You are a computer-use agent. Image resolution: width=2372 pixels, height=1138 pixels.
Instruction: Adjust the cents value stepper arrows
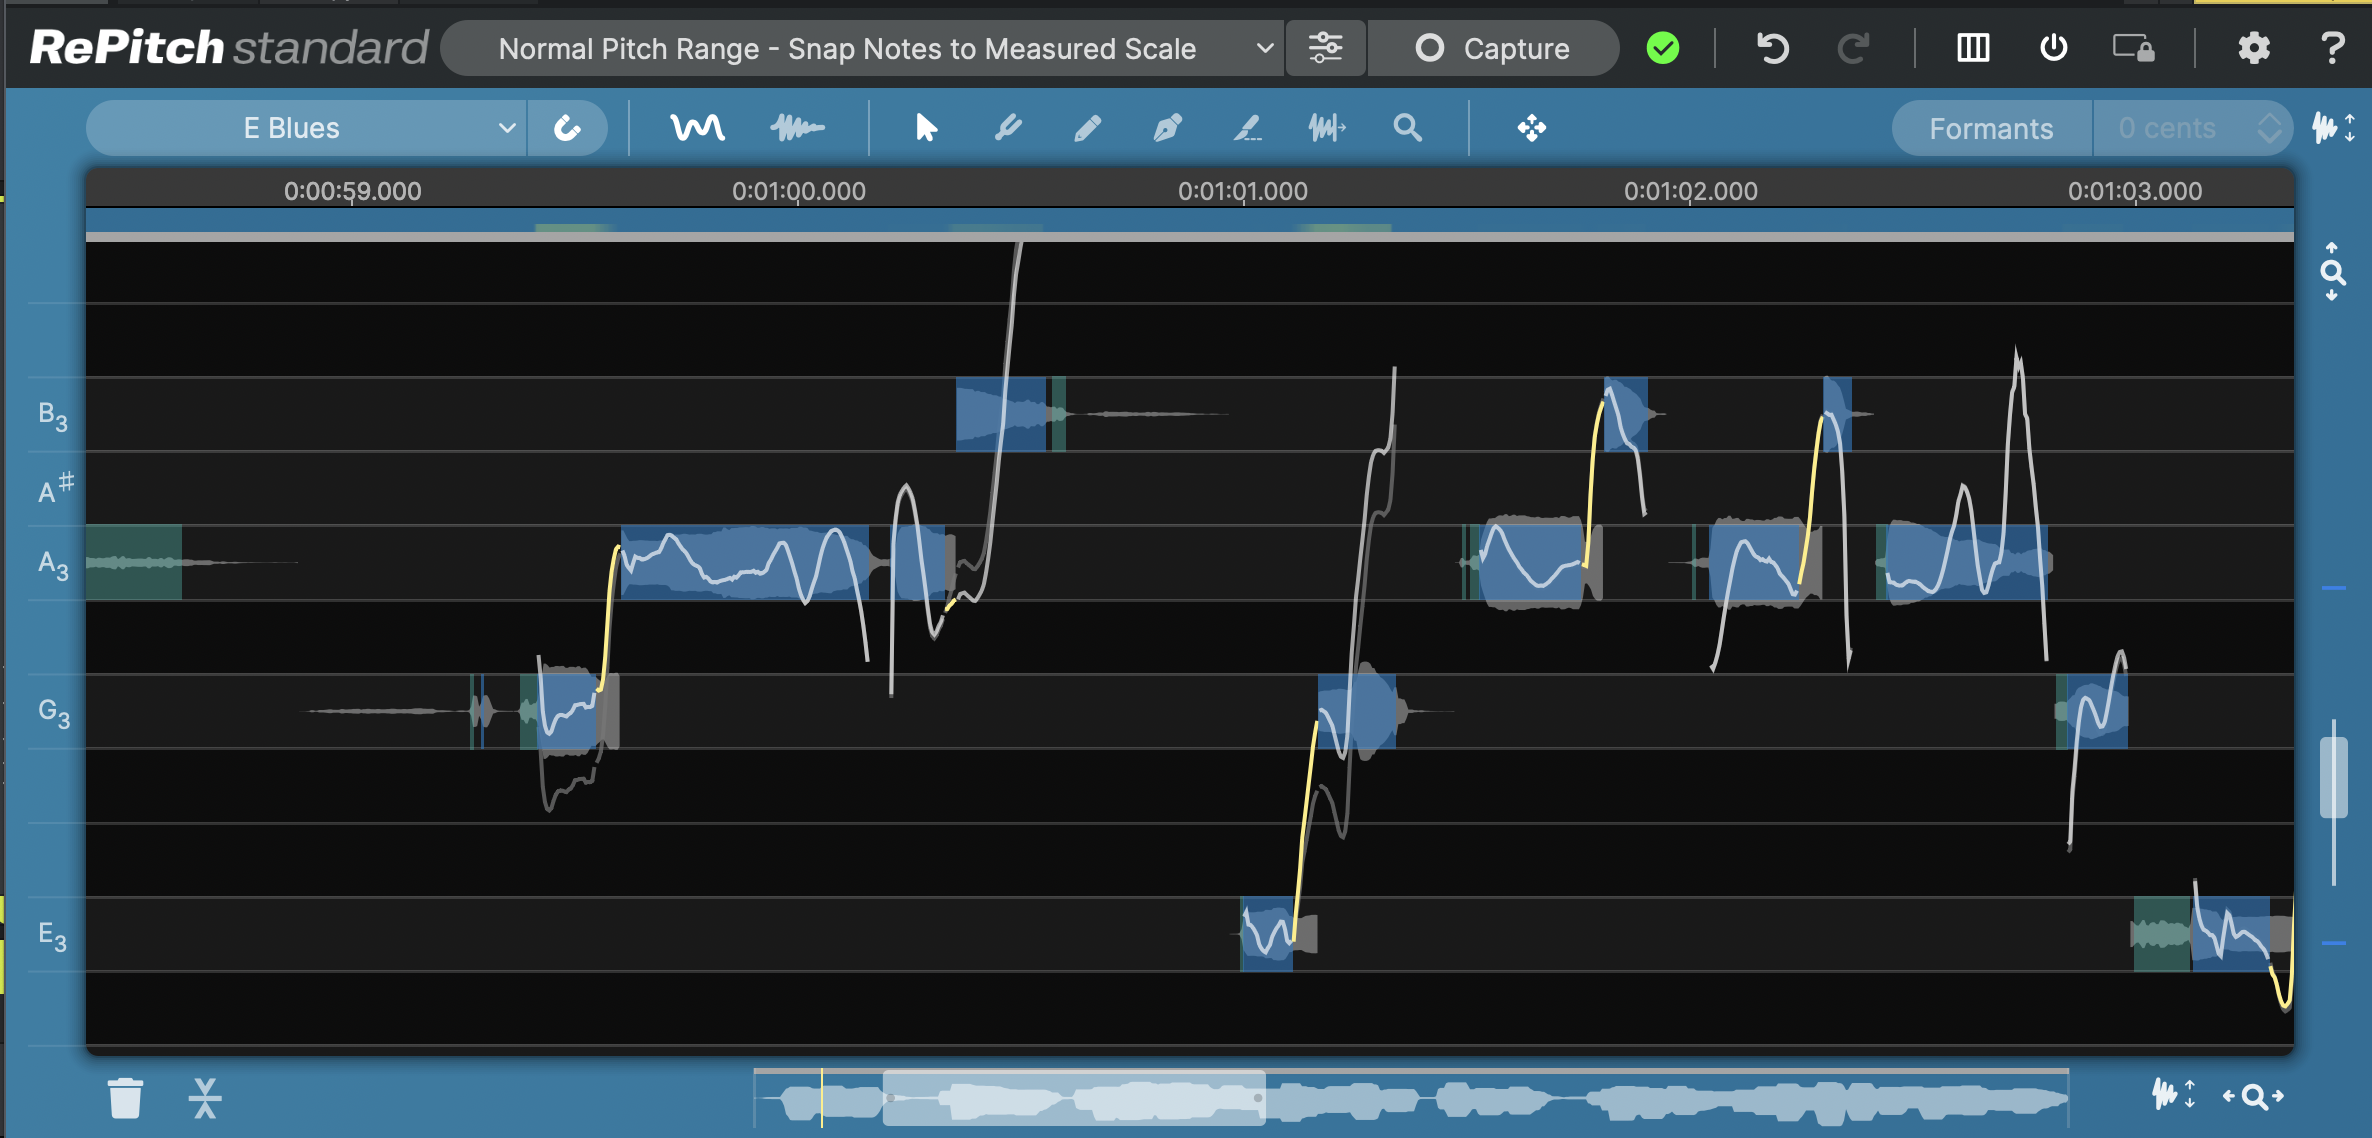(2269, 128)
